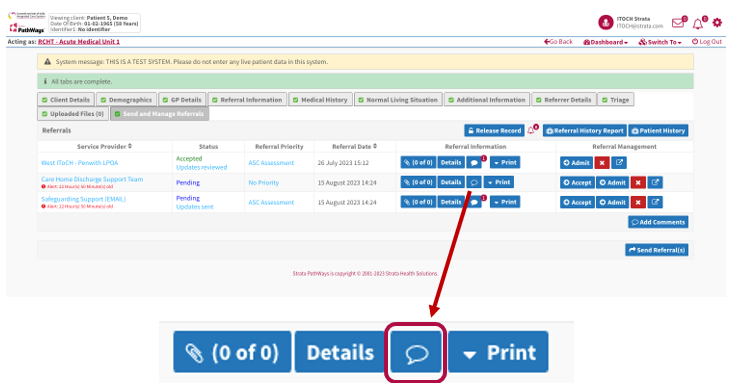Switch to the Demographics tab

tap(126, 99)
